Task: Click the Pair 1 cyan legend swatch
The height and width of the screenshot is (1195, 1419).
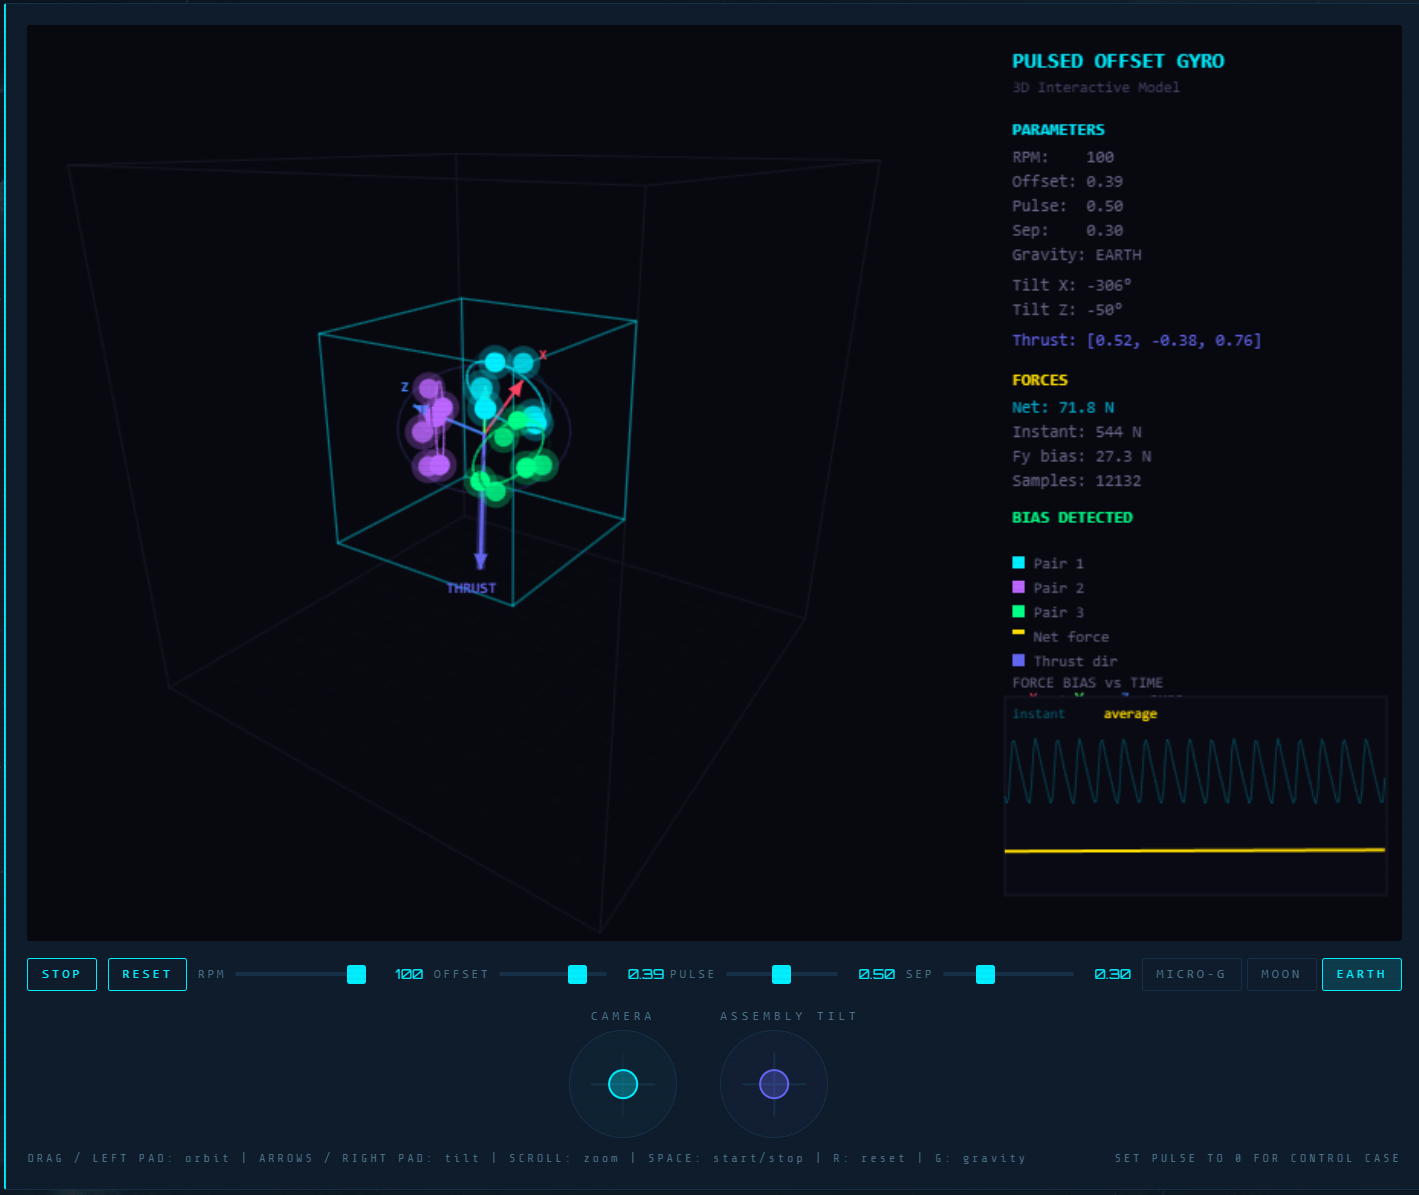Action: point(1018,563)
